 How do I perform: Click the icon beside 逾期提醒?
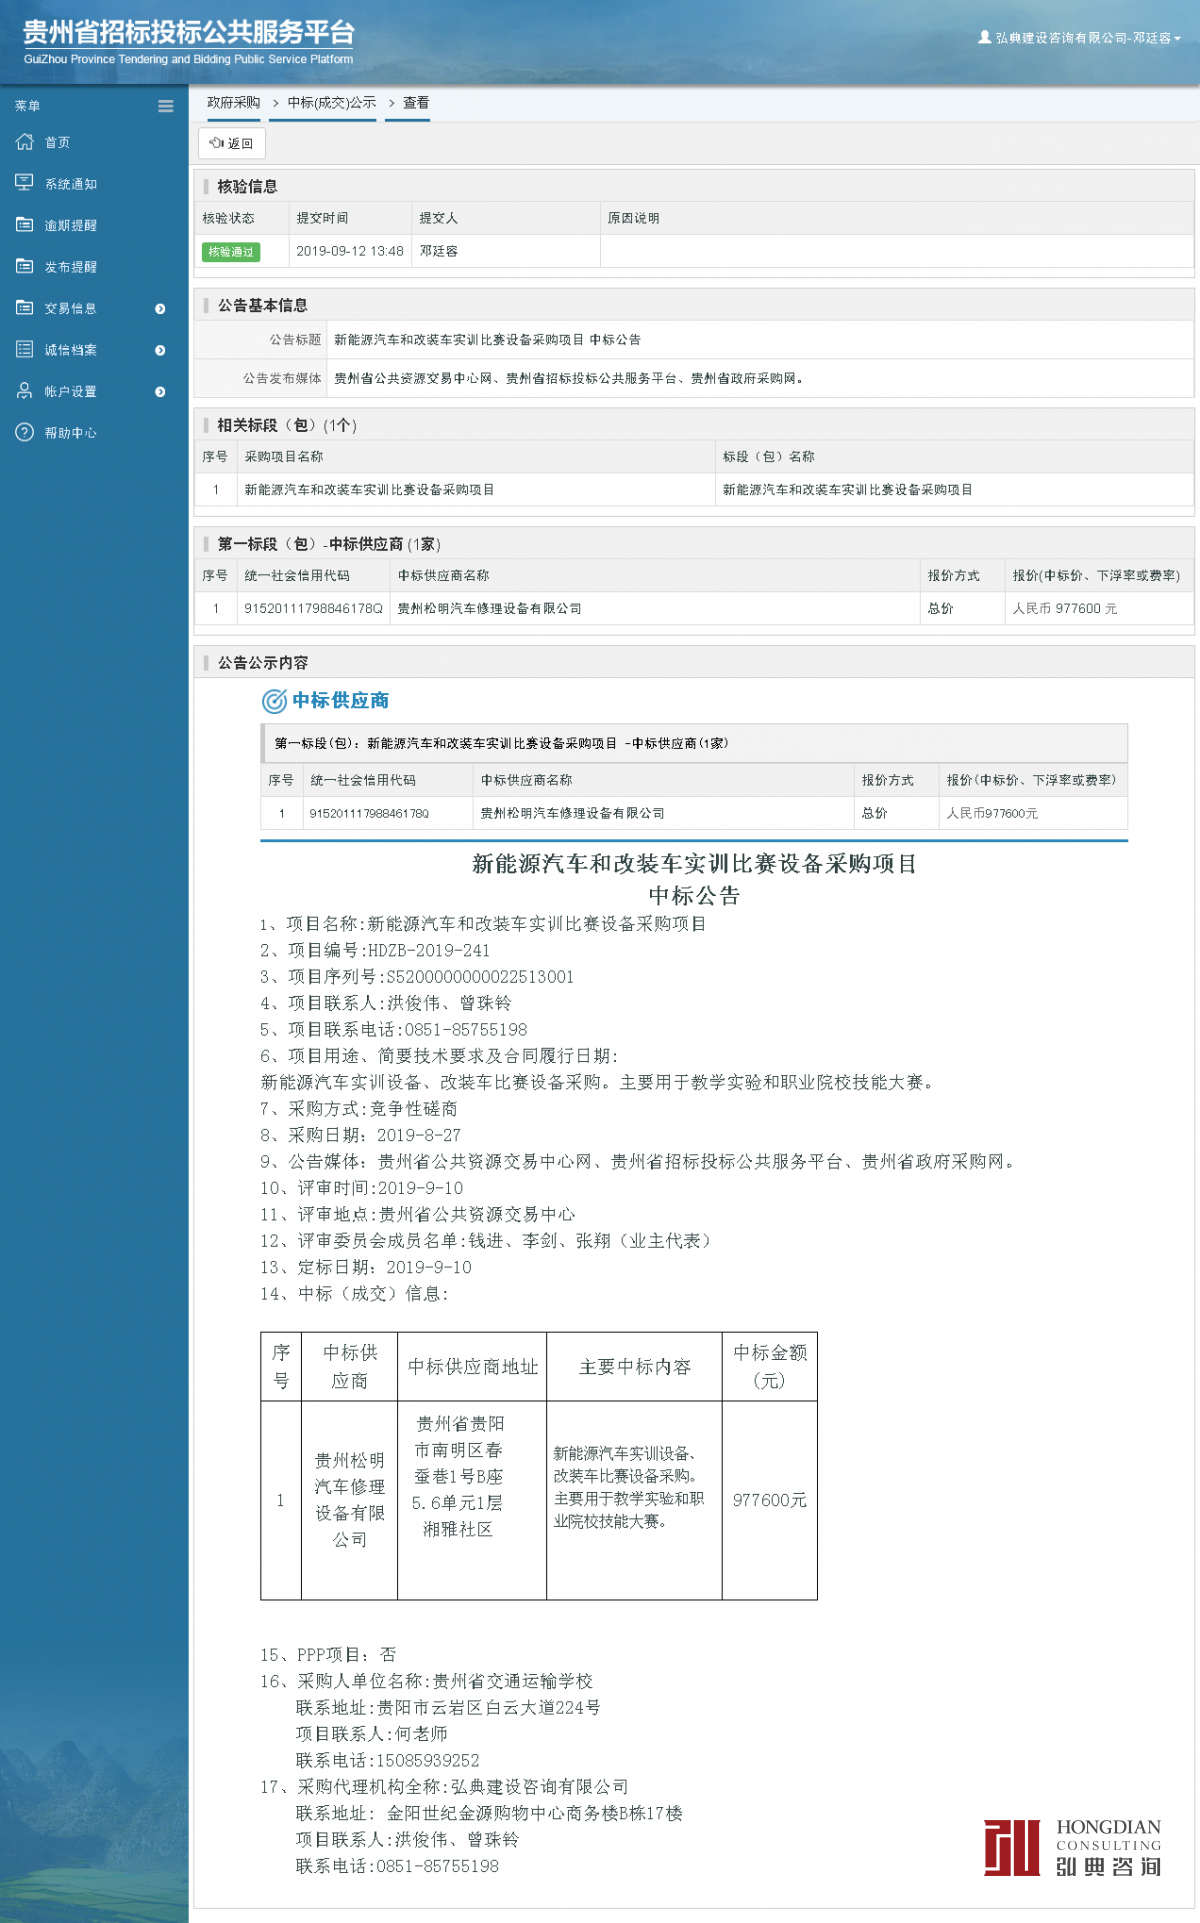pyautogui.click(x=25, y=225)
